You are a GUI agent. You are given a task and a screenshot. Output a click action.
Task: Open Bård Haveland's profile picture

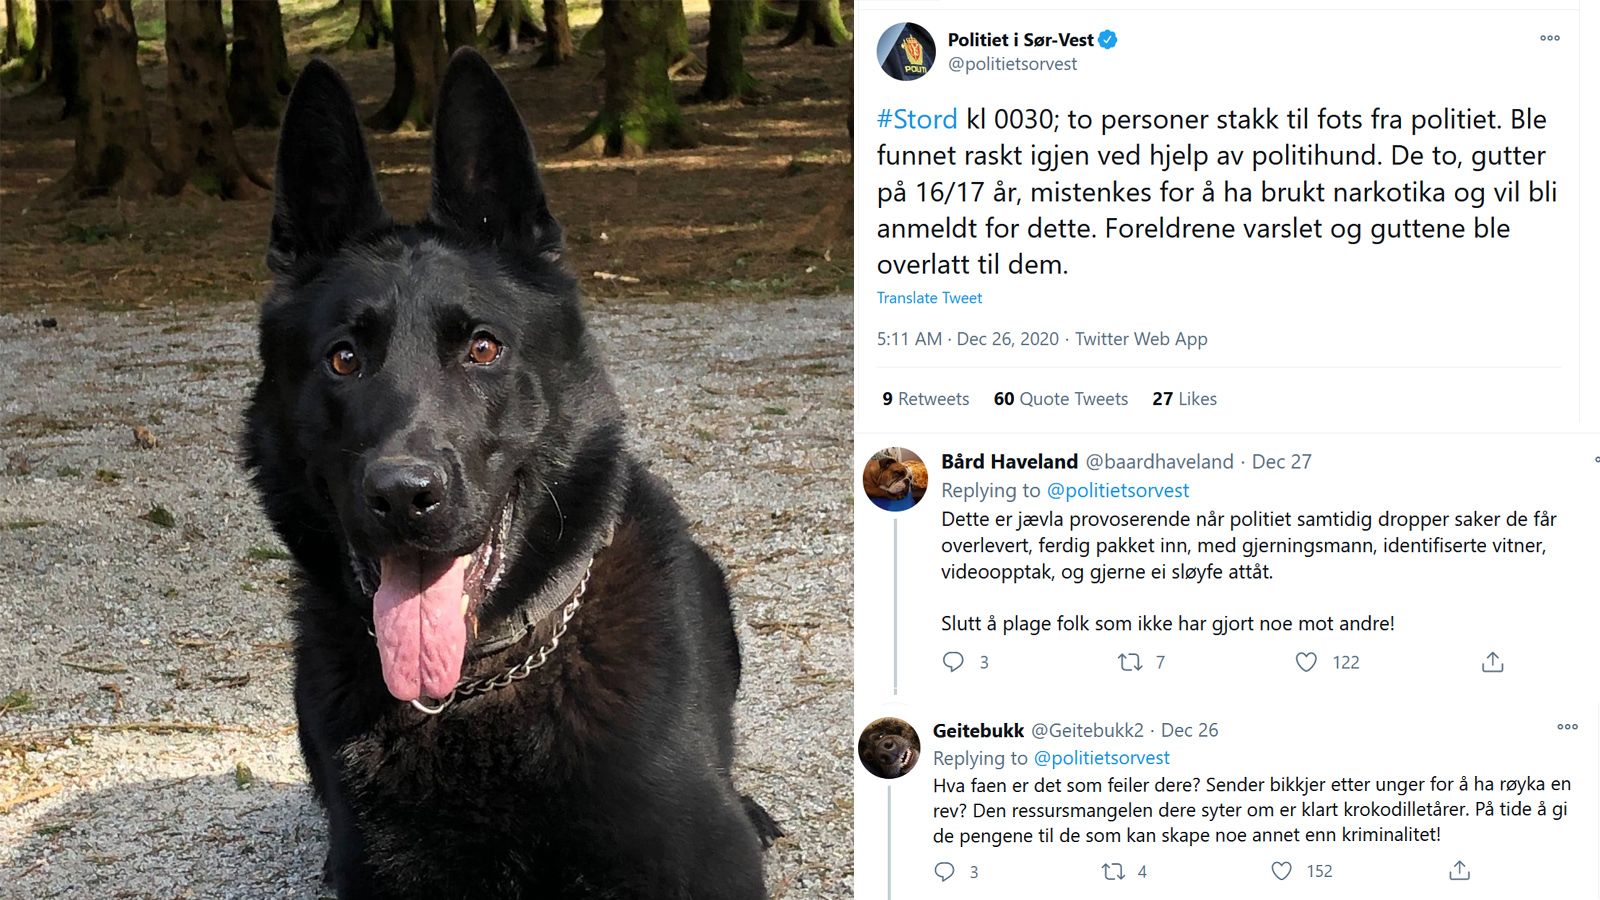coord(895,480)
